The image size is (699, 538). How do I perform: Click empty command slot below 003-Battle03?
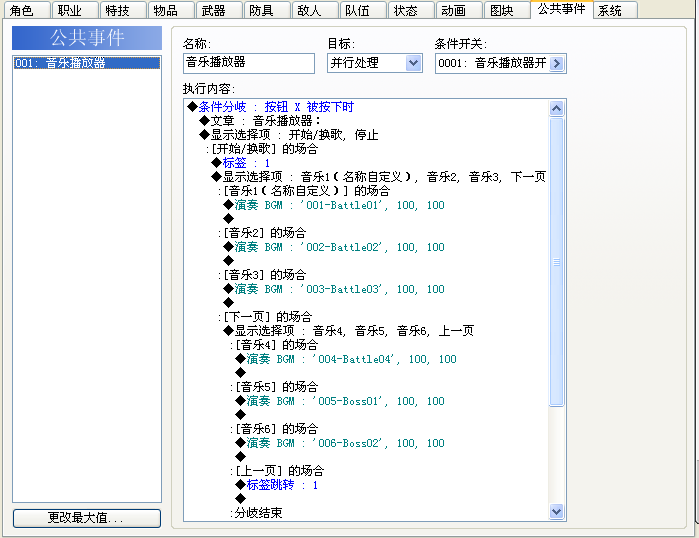(229, 303)
